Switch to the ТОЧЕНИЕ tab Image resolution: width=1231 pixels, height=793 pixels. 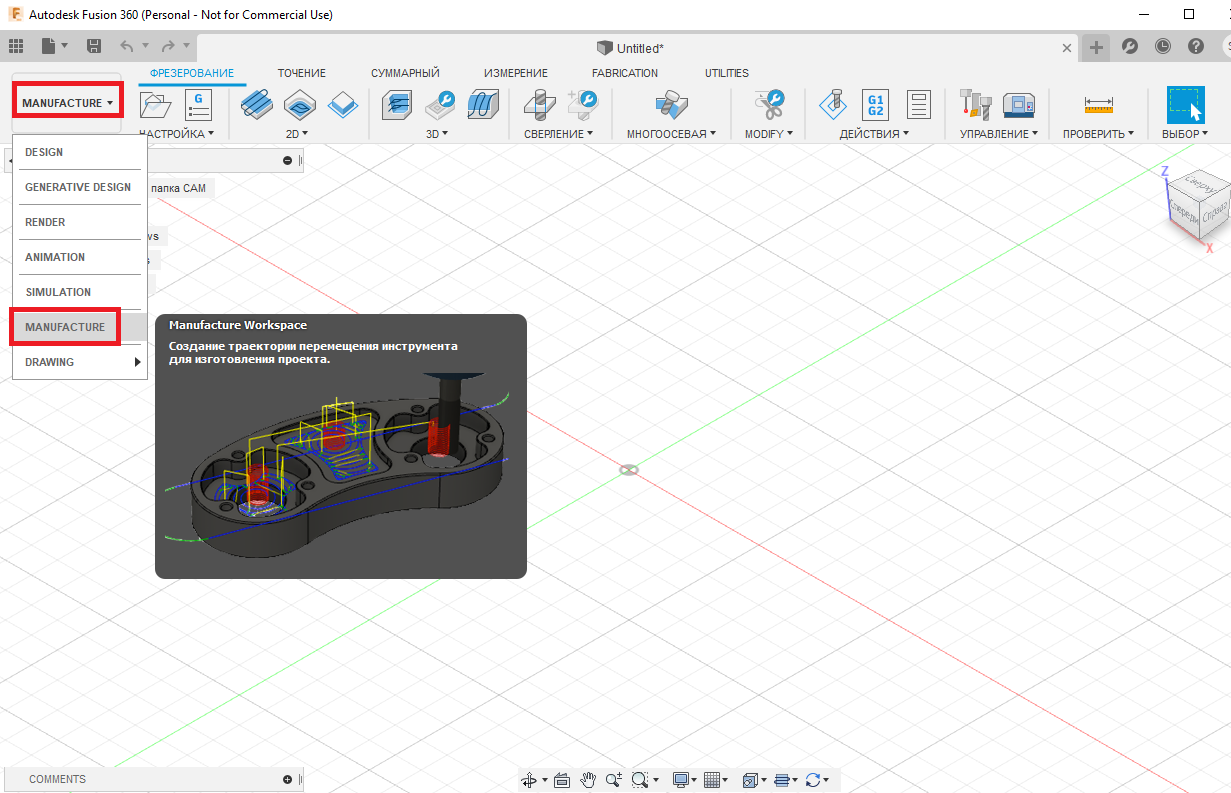pyautogui.click(x=302, y=73)
